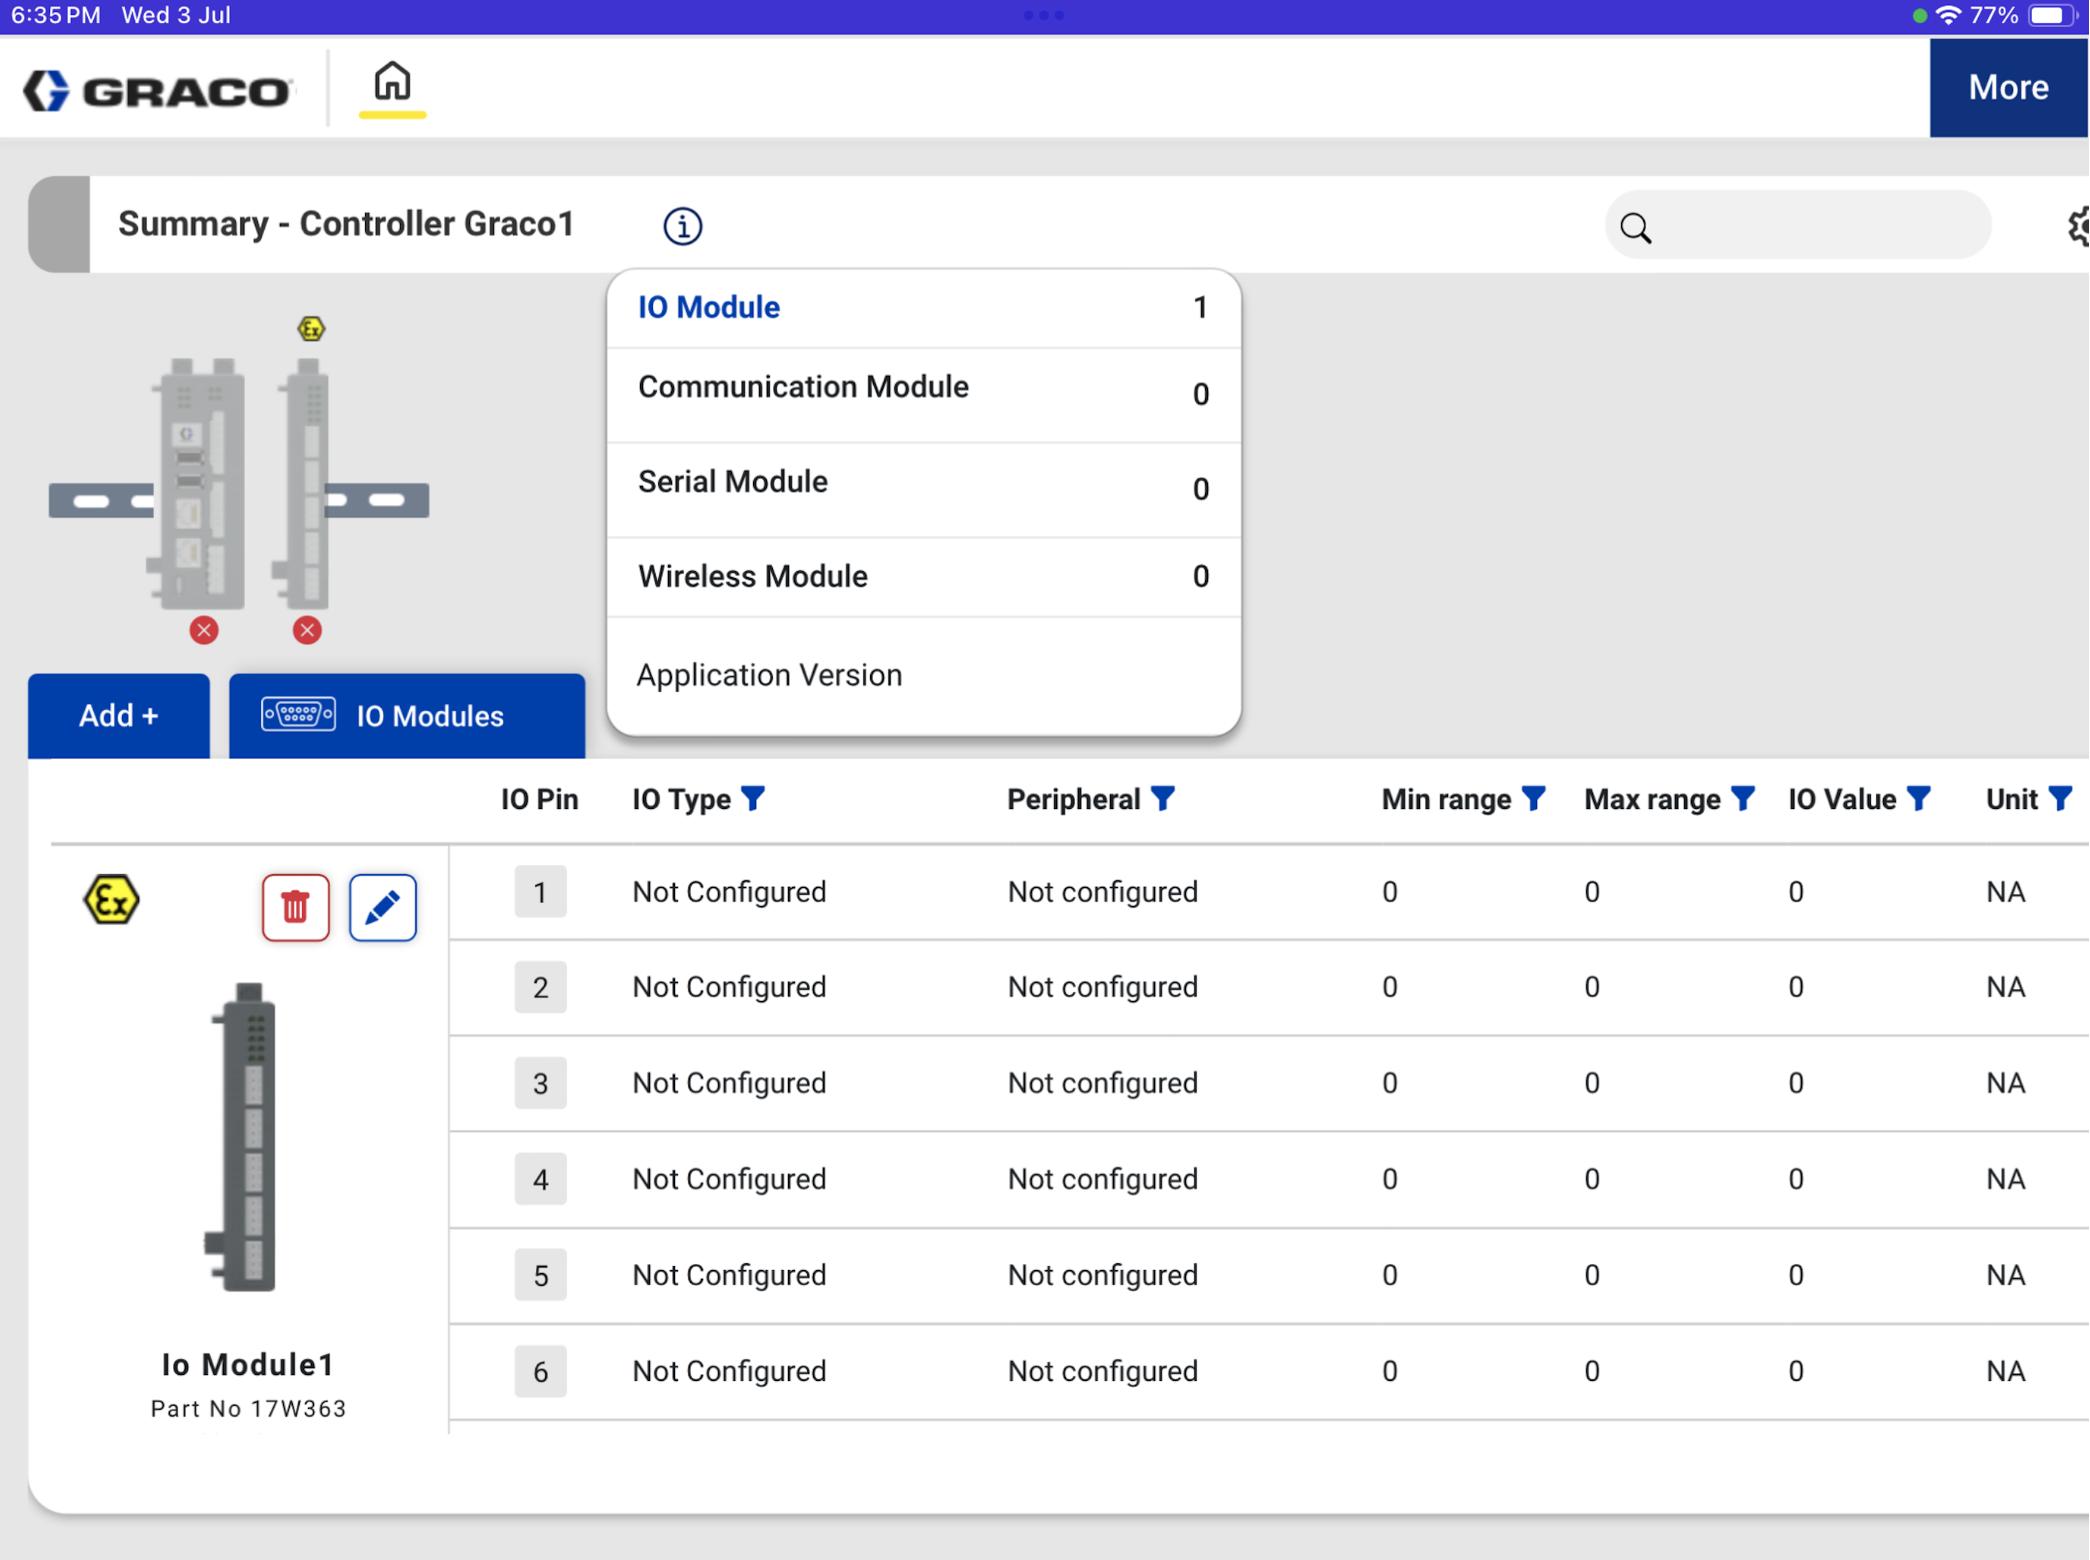Screen dimensions: 2090x1560
Task: Tap the three-dot multitasking indicator
Action: point(1044,15)
